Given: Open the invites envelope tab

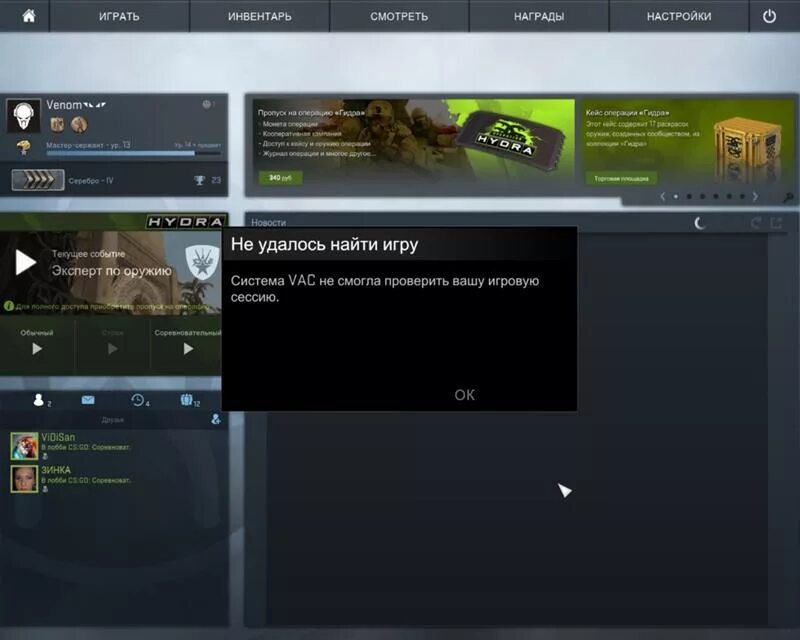Looking at the screenshot, I should 88,400.
